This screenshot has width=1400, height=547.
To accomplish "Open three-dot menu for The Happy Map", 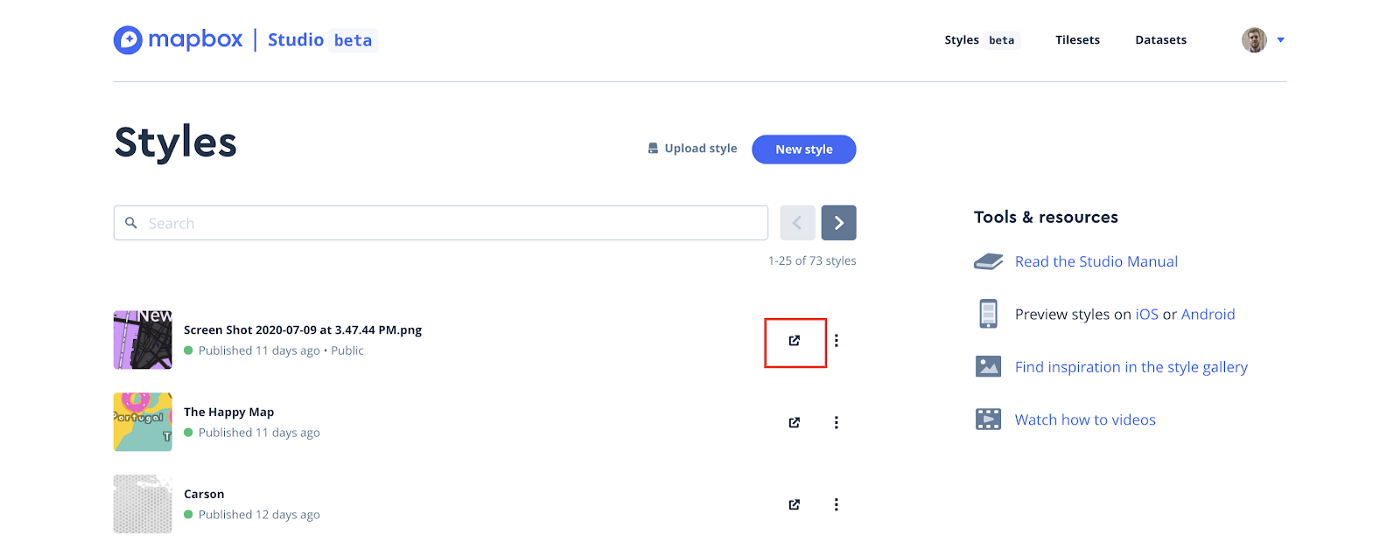I will click(x=836, y=422).
